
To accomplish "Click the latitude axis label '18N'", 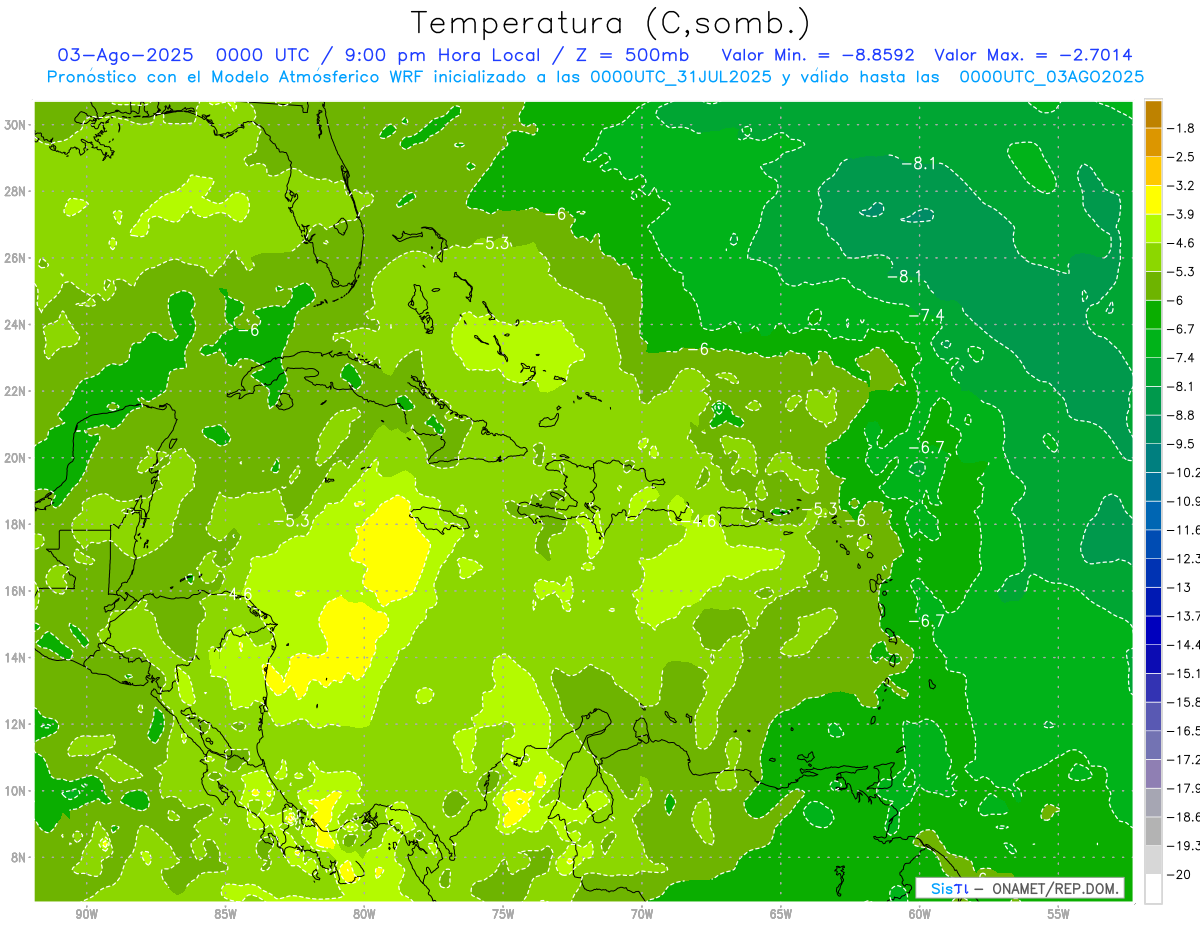I will [x=17, y=524].
